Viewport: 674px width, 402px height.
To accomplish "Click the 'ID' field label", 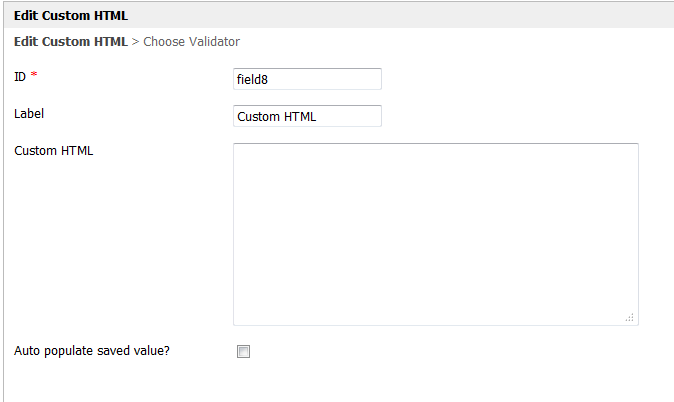I will tap(20, 77).
